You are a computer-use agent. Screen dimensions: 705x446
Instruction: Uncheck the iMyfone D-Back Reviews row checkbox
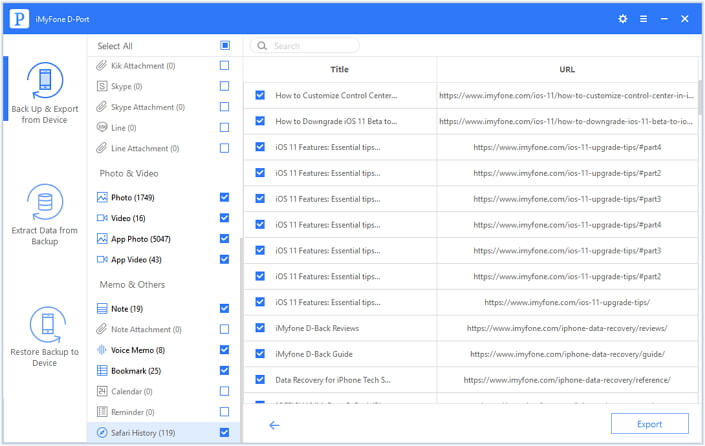click(260, 328)
